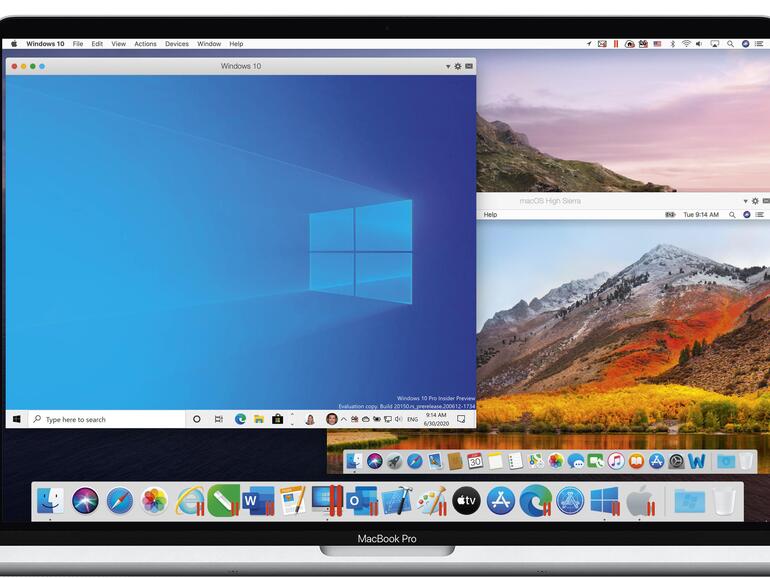
Task: Click Tue 9:14 AM in the High Sierra menu bar
Action: point(701,215)
